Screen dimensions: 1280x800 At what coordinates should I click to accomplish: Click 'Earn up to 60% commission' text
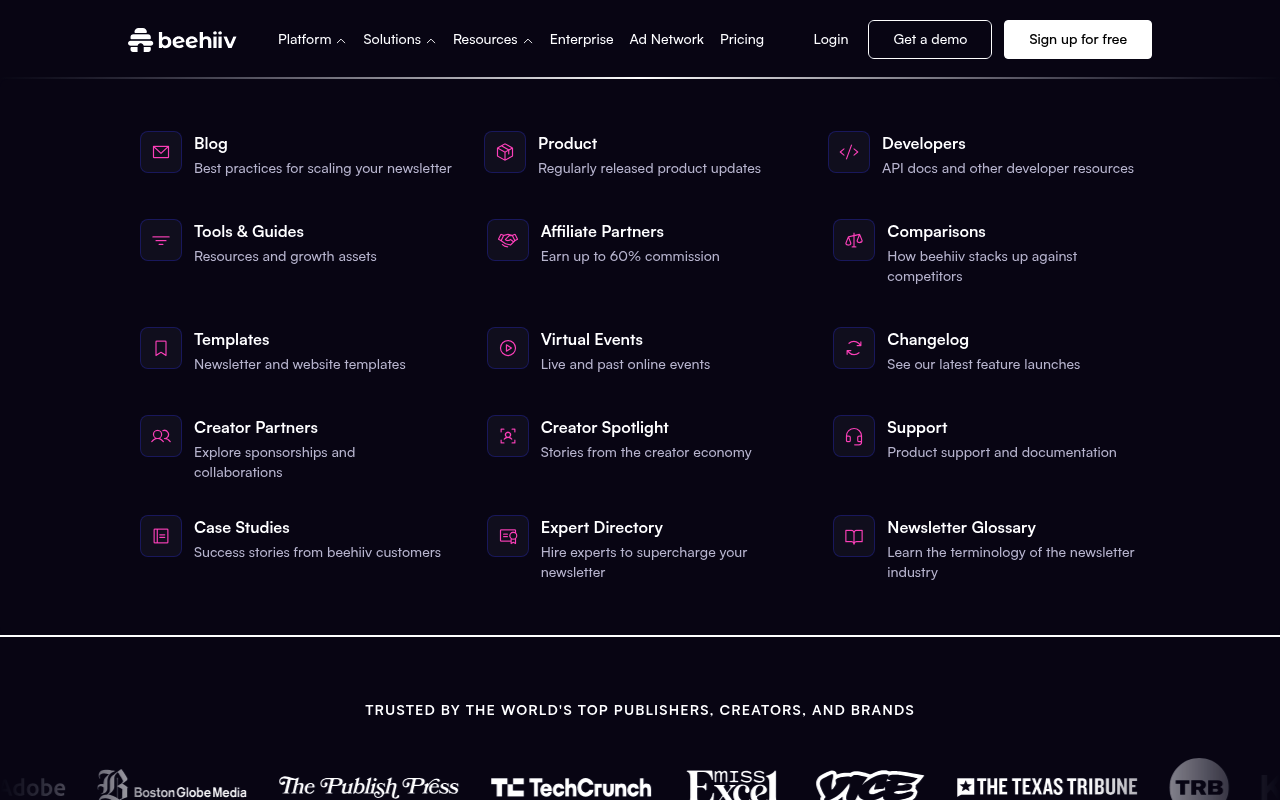click(630, 256)
